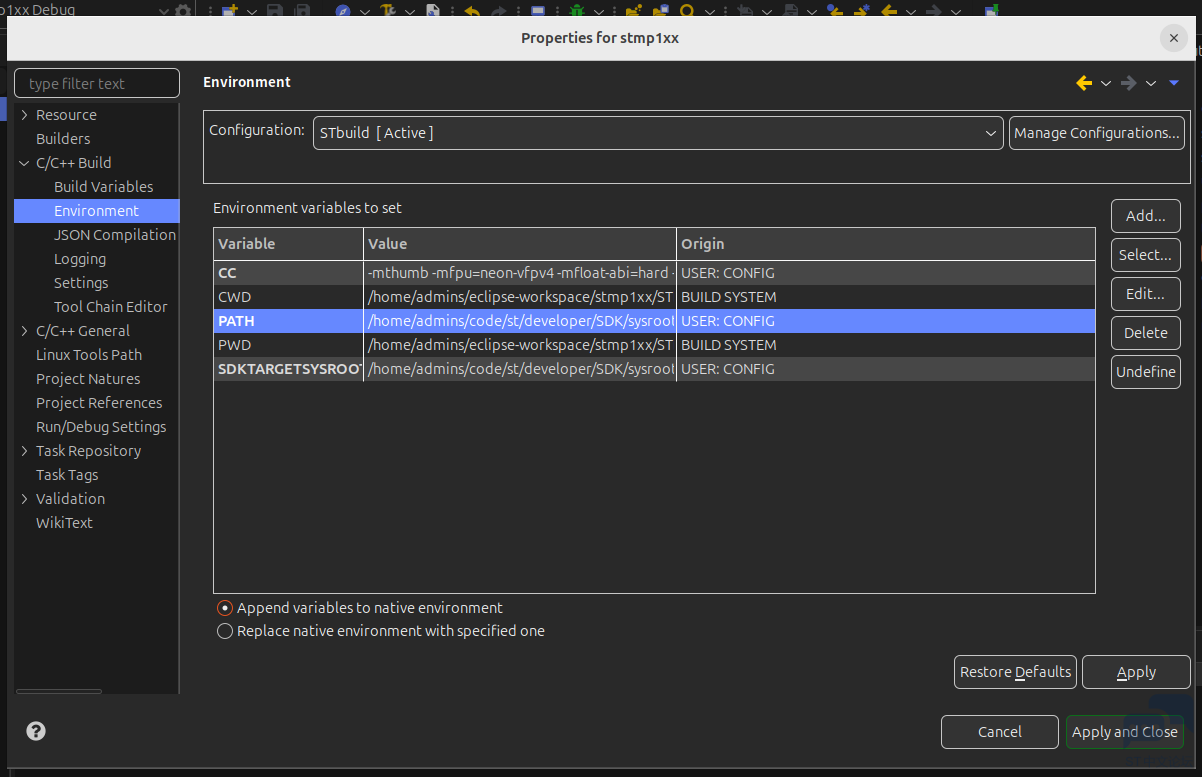Open the Project References page
1202x777 pixels.
(99, 403)
